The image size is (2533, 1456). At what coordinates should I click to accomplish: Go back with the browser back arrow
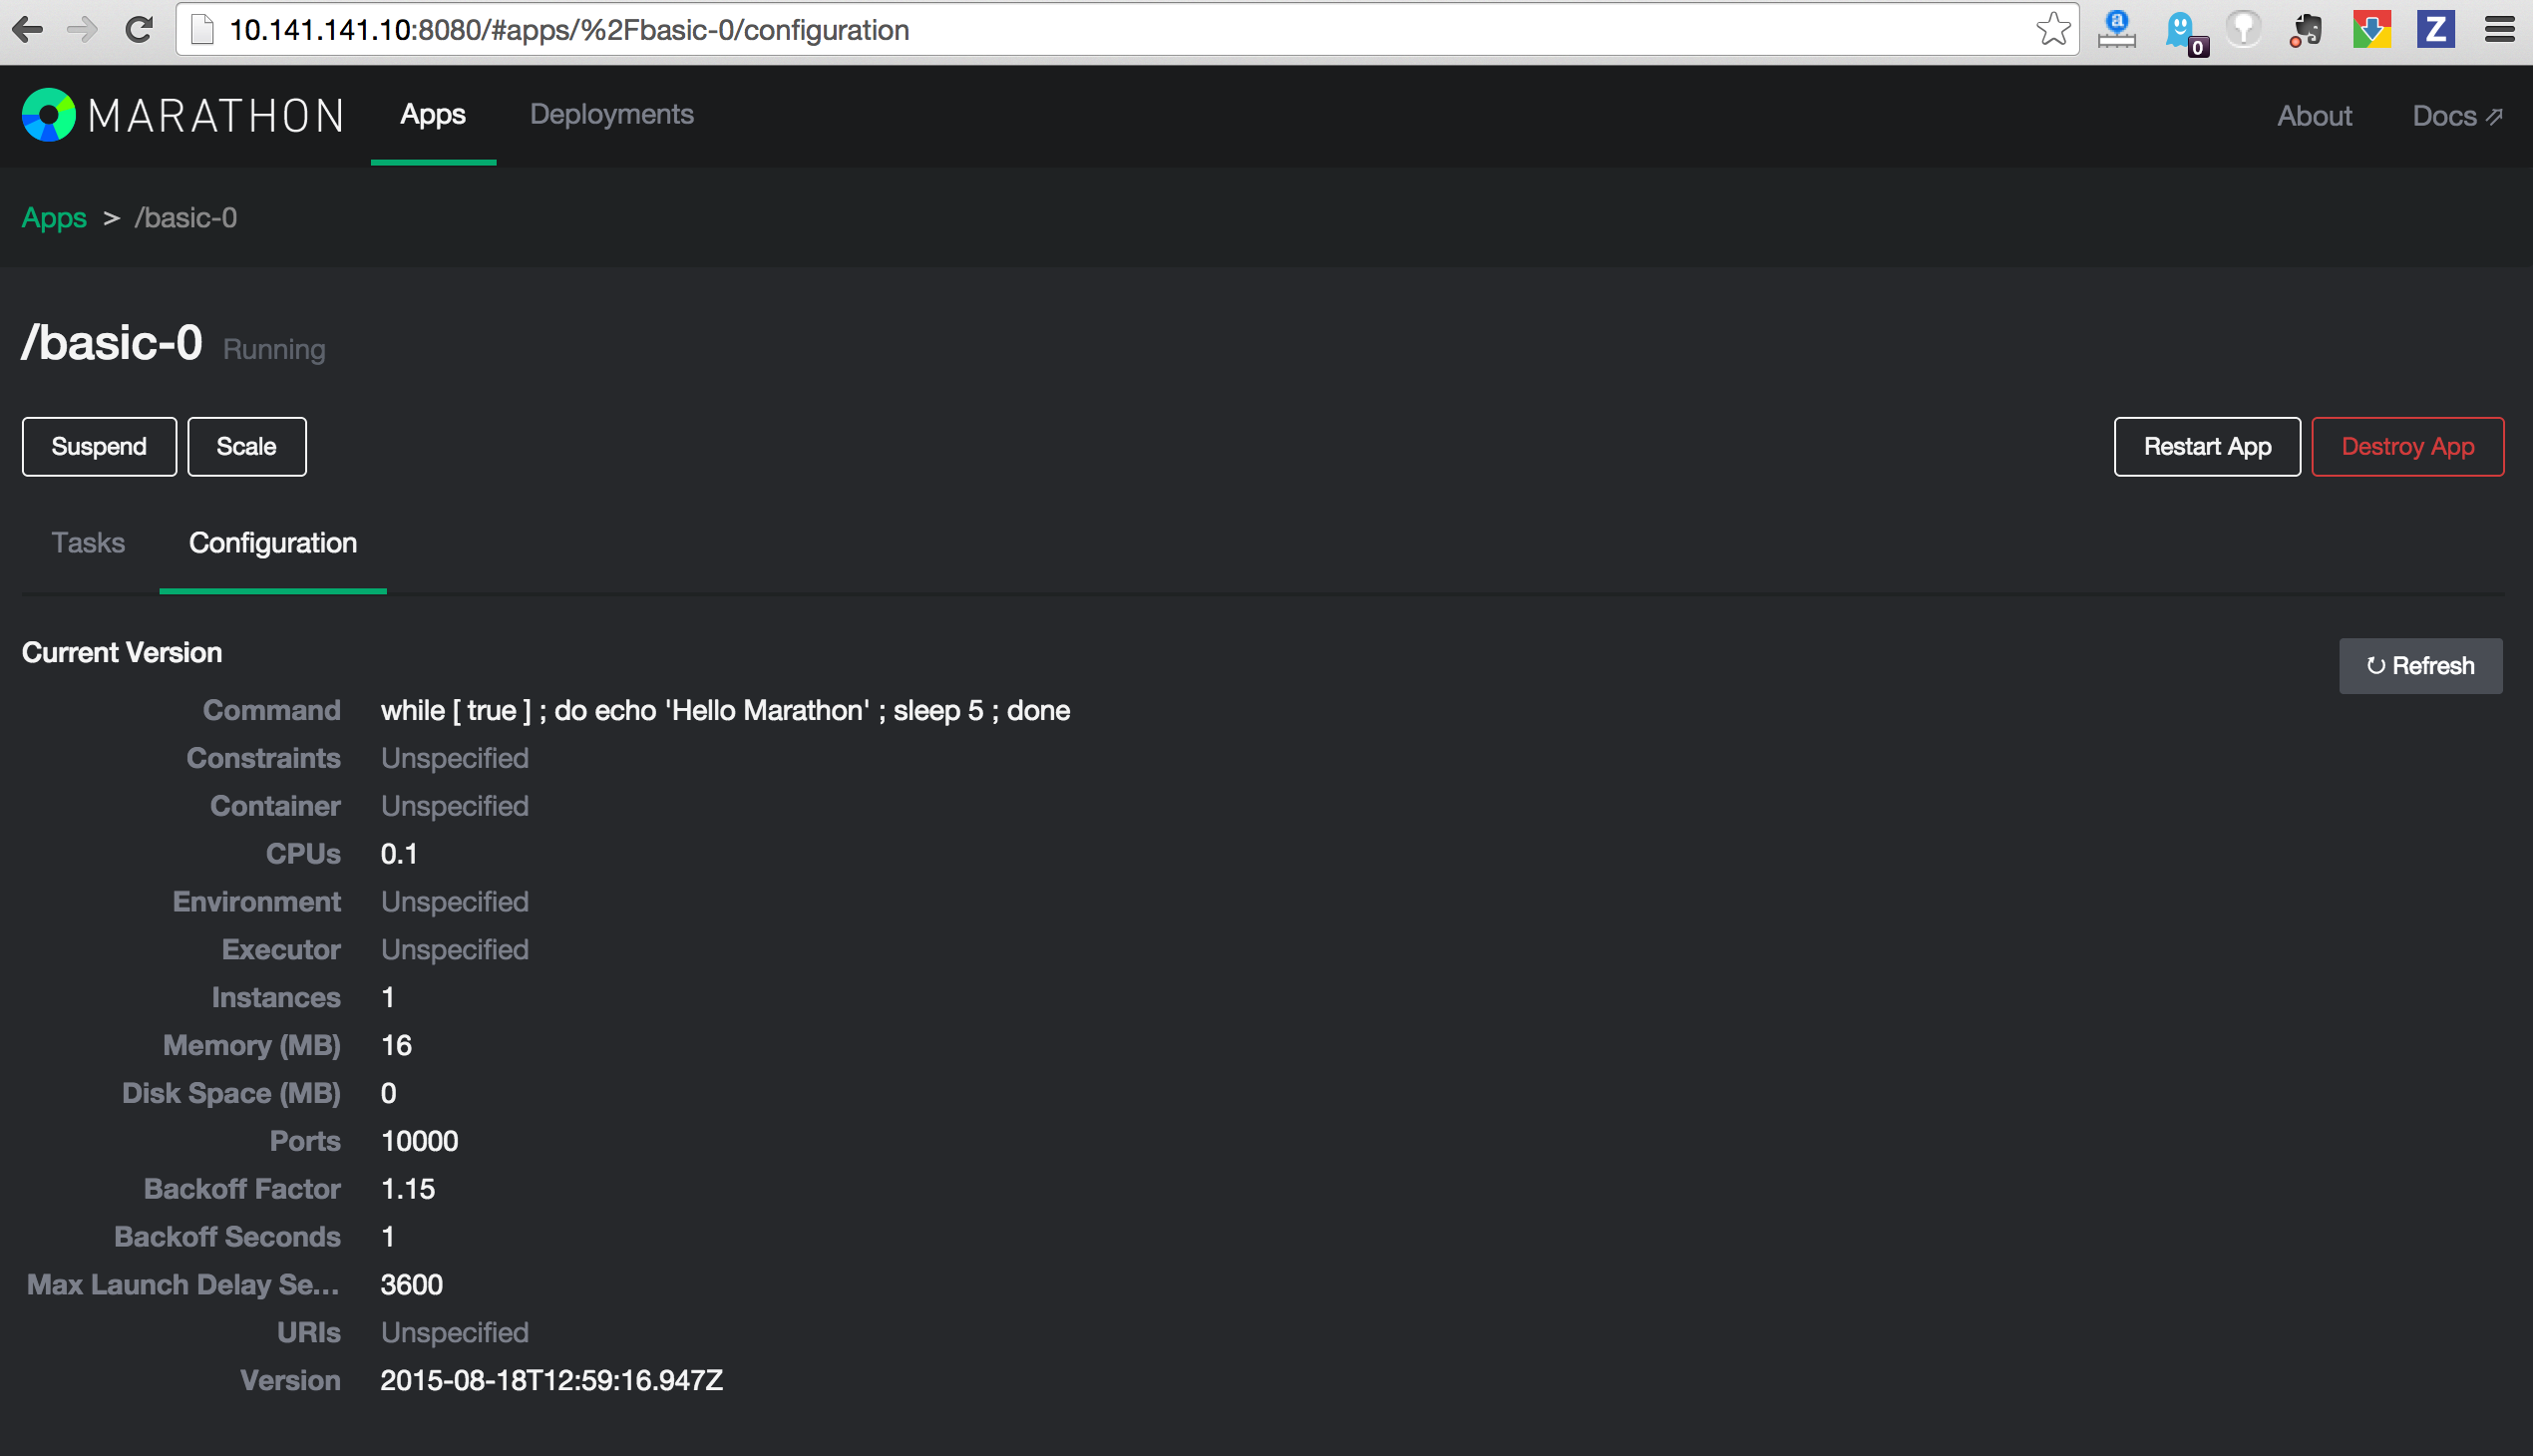pyautogui.click(x=27, y=29)
